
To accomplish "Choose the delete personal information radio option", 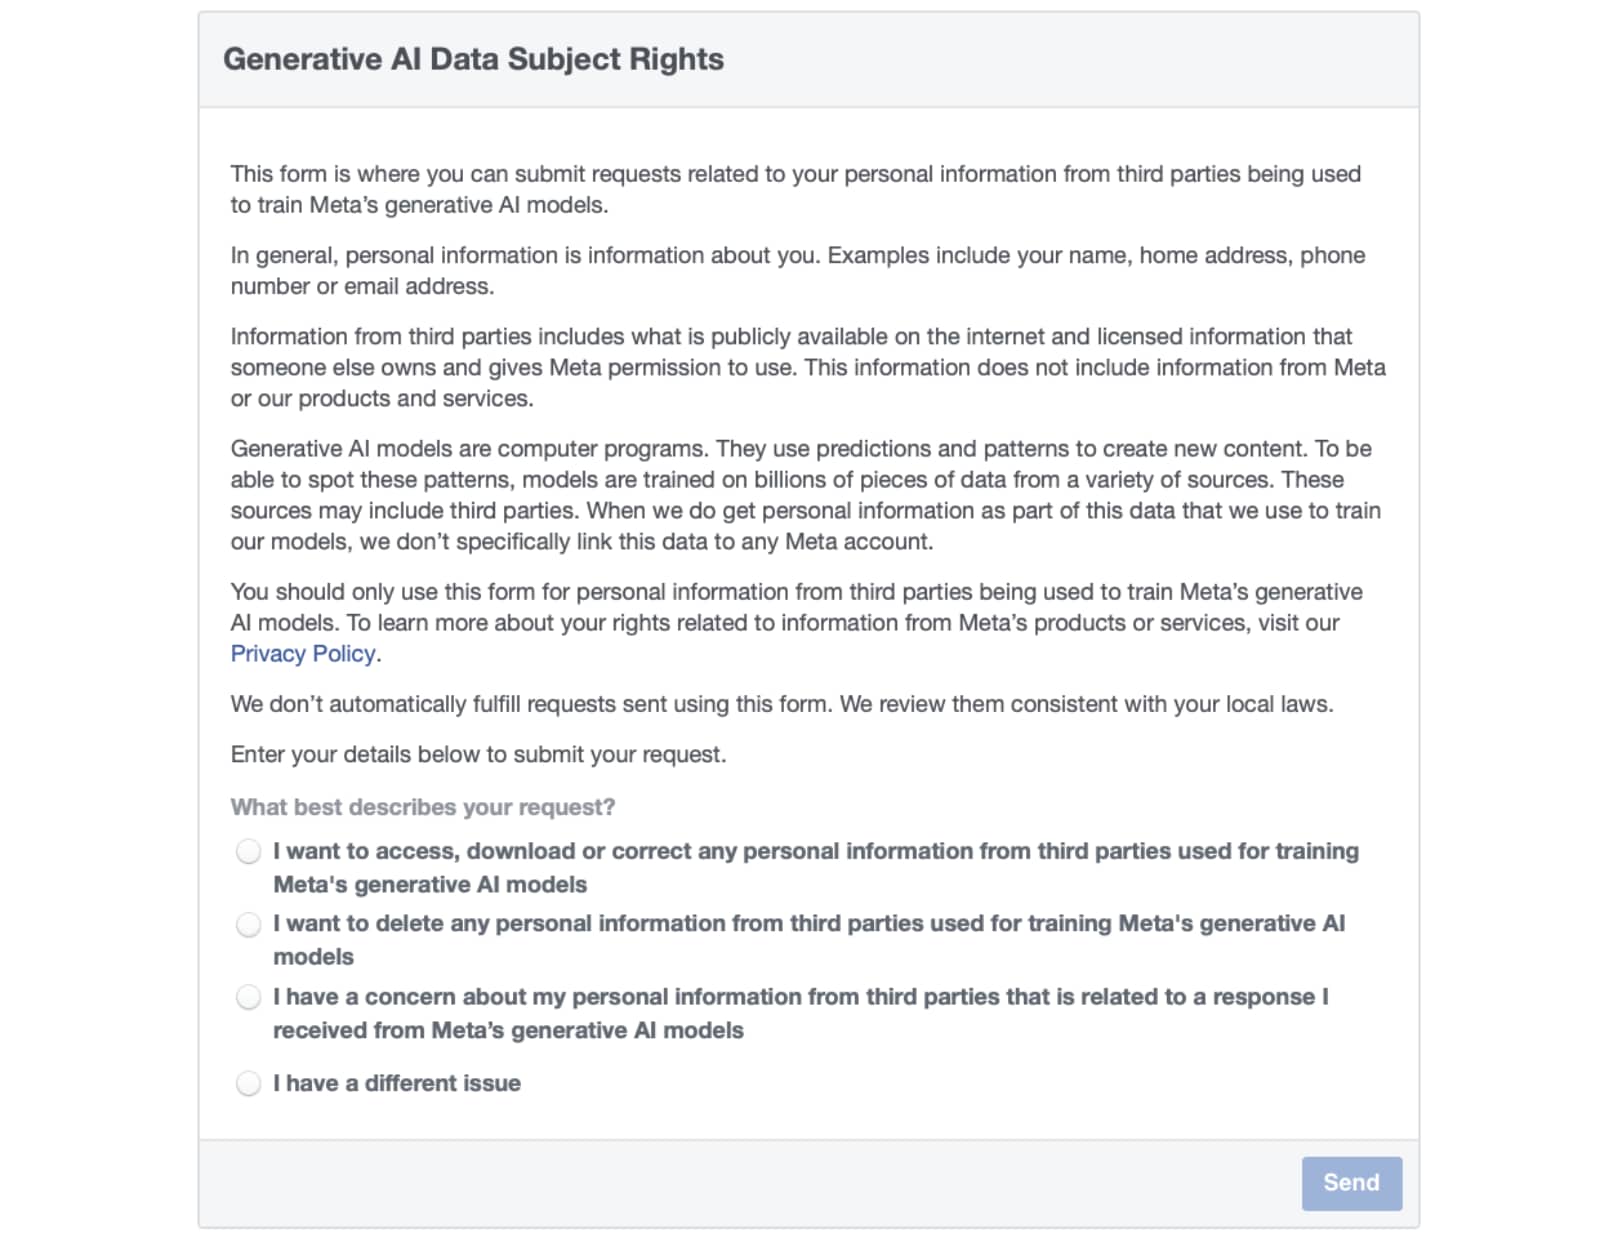I will [248, 924].
